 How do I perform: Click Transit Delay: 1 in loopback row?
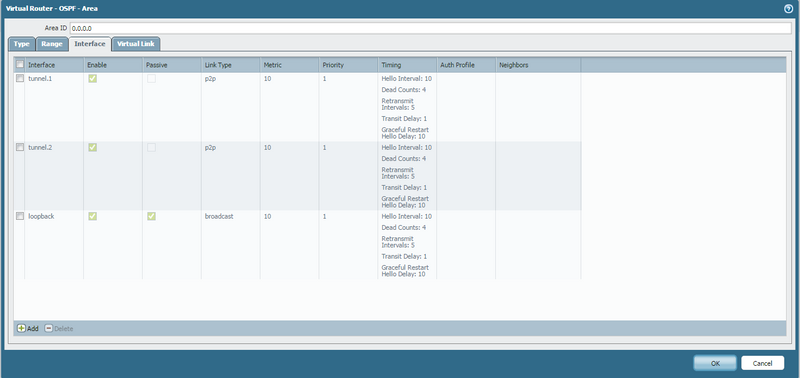404,256
